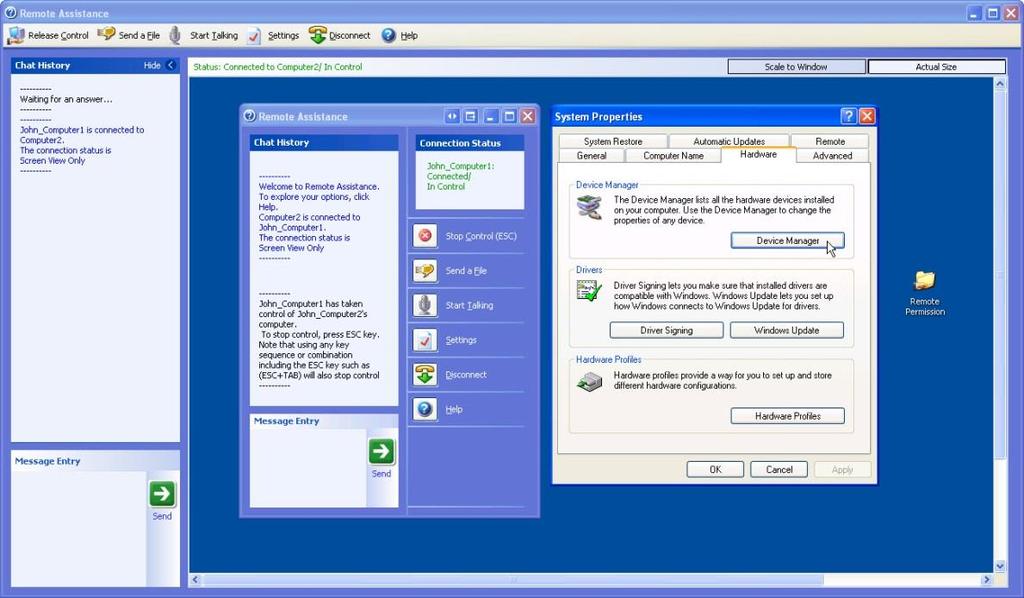The height and width of the screenshot is (598, 1024).
Task: Click the Send arrow in the outer Message Entry
Action: click(x=162, y=494)
